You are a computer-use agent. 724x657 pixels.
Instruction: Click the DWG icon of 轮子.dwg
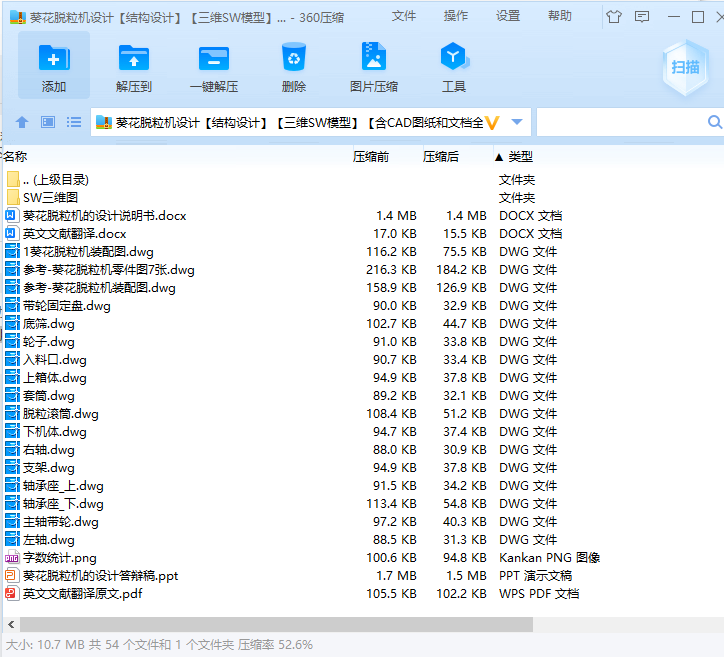(12, 342)
